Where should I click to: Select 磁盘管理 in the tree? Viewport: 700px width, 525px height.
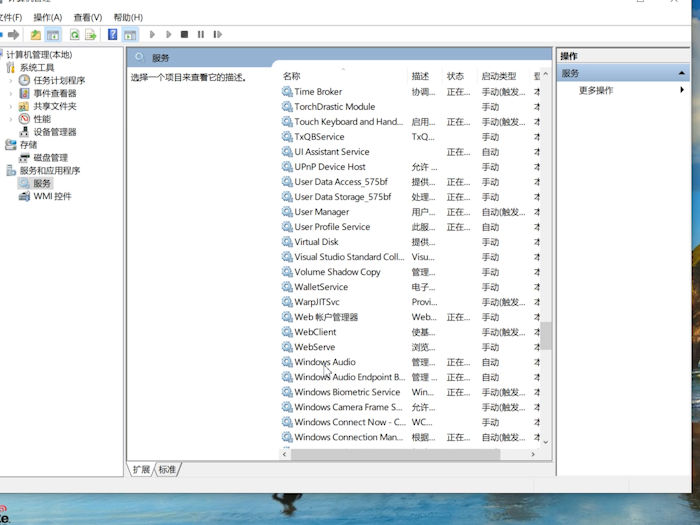(x=50, y=158)
